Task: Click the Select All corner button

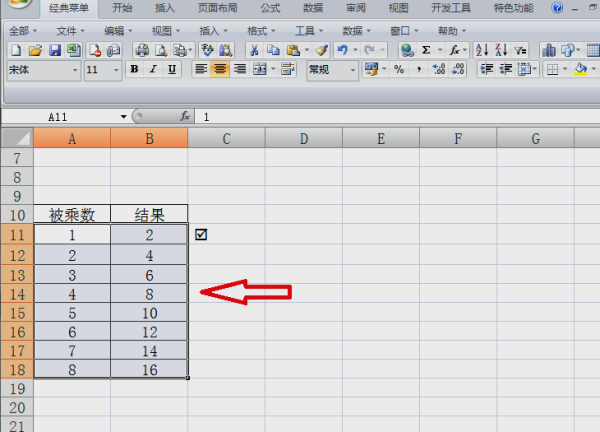Action: click(17, 138)
